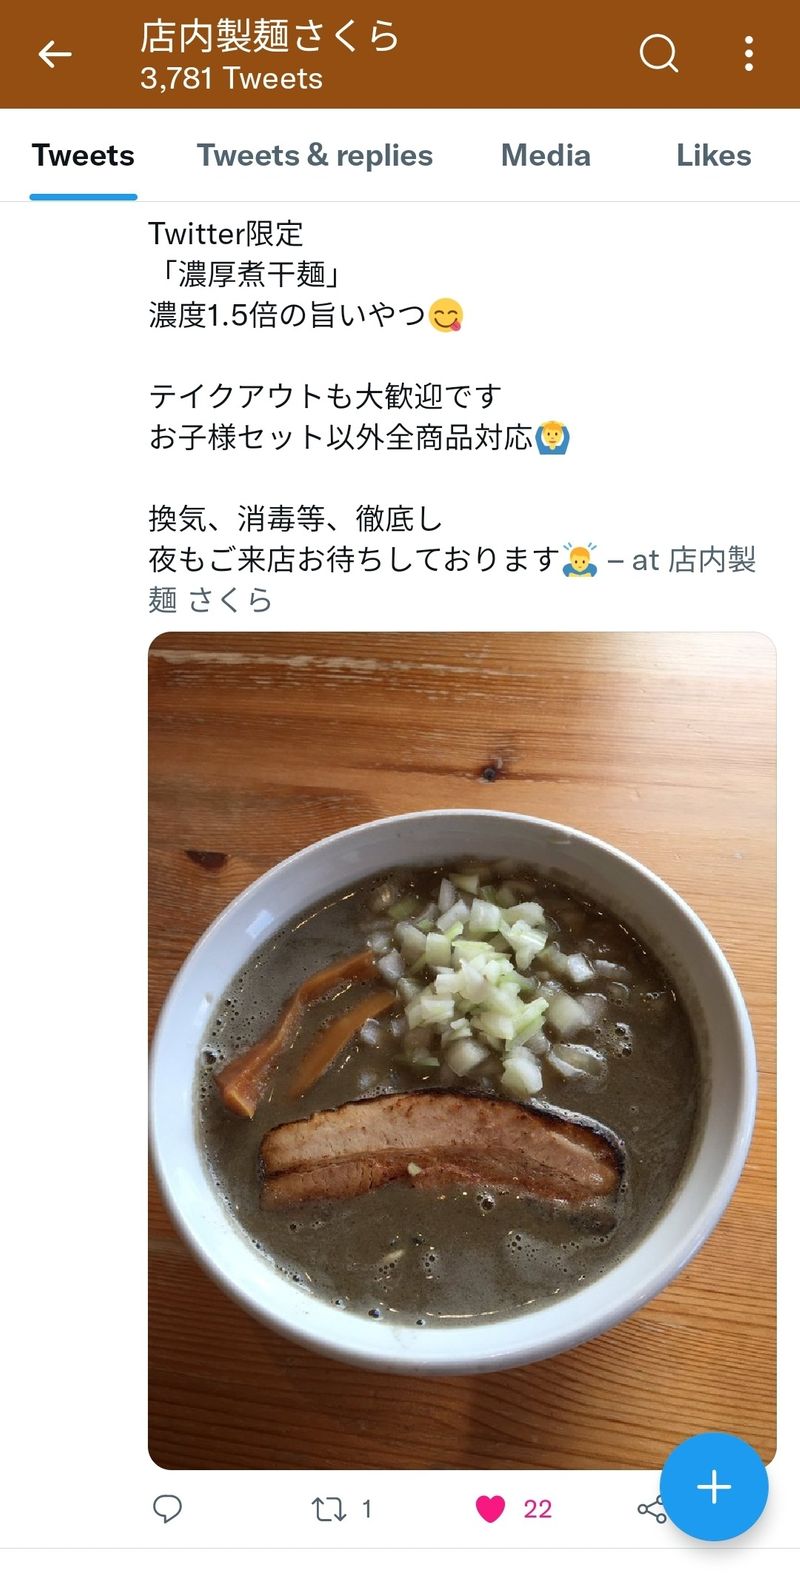
Task: Share the tweet via share icon
Action: 651,1509
